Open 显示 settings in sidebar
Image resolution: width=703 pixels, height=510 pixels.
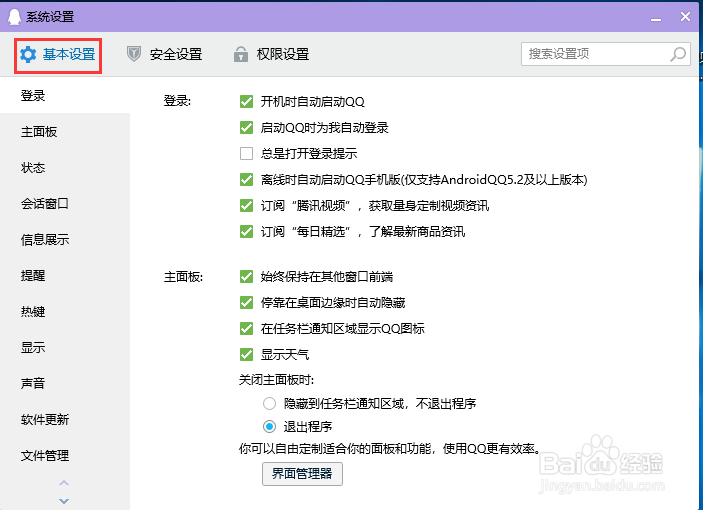[x=65, y=347]
